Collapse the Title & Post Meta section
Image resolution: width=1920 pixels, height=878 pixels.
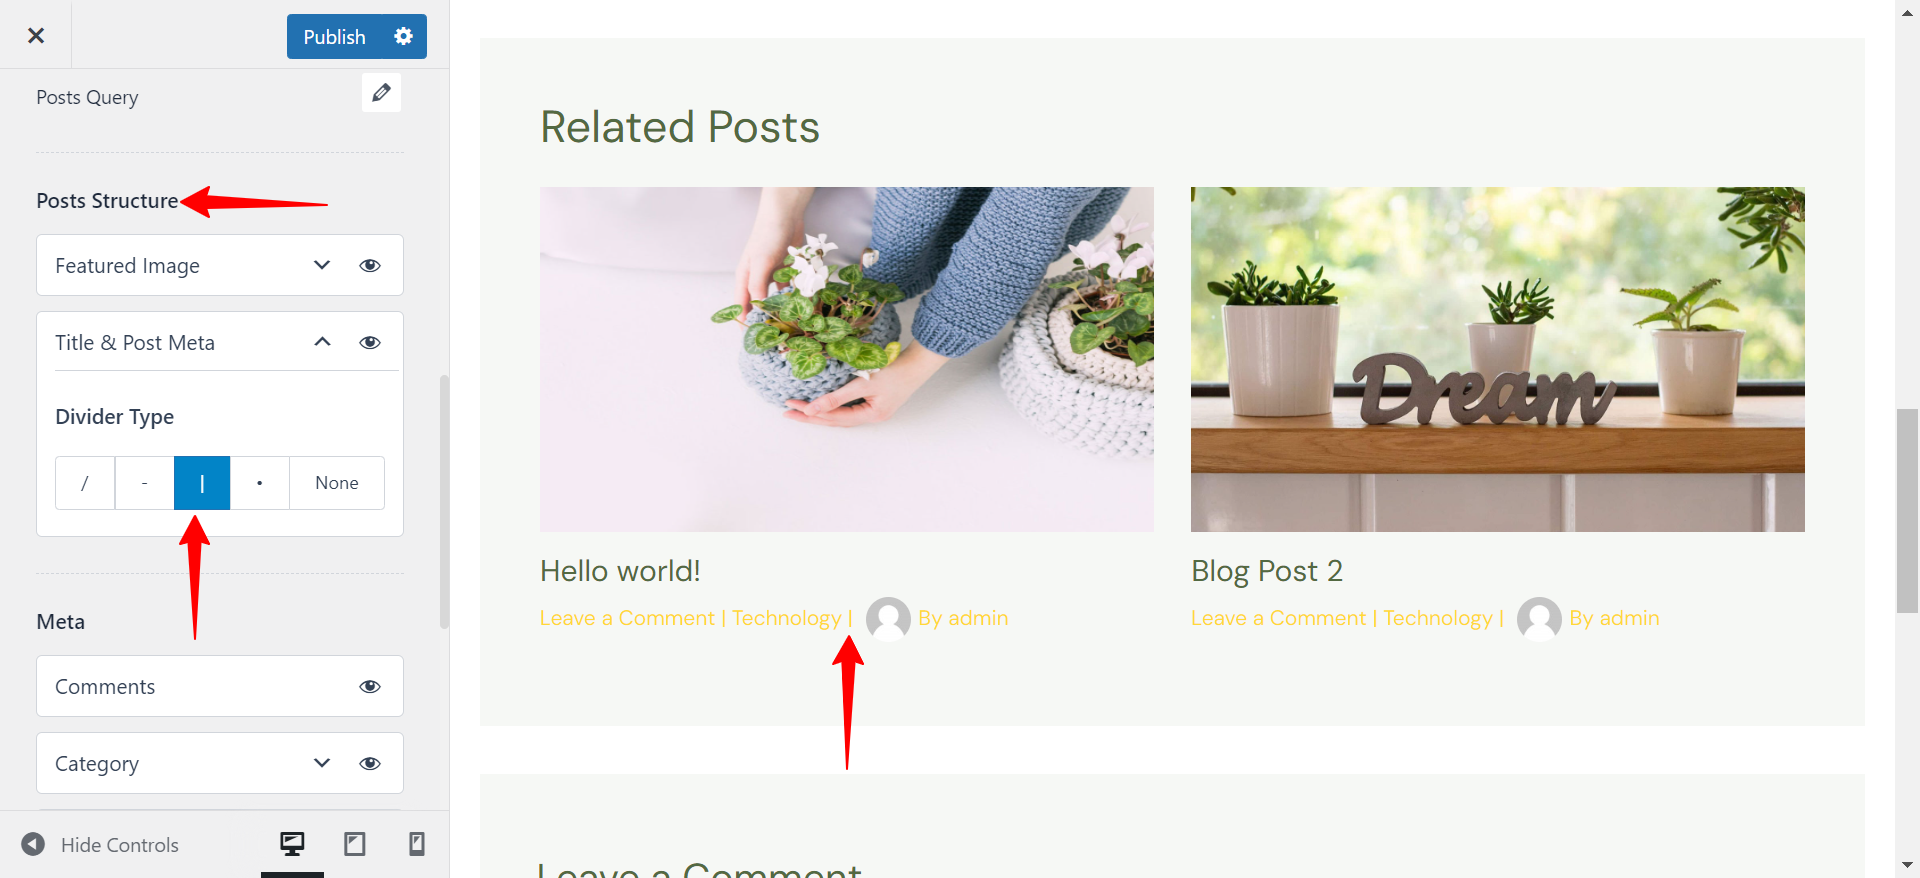(x=322, y=342)
